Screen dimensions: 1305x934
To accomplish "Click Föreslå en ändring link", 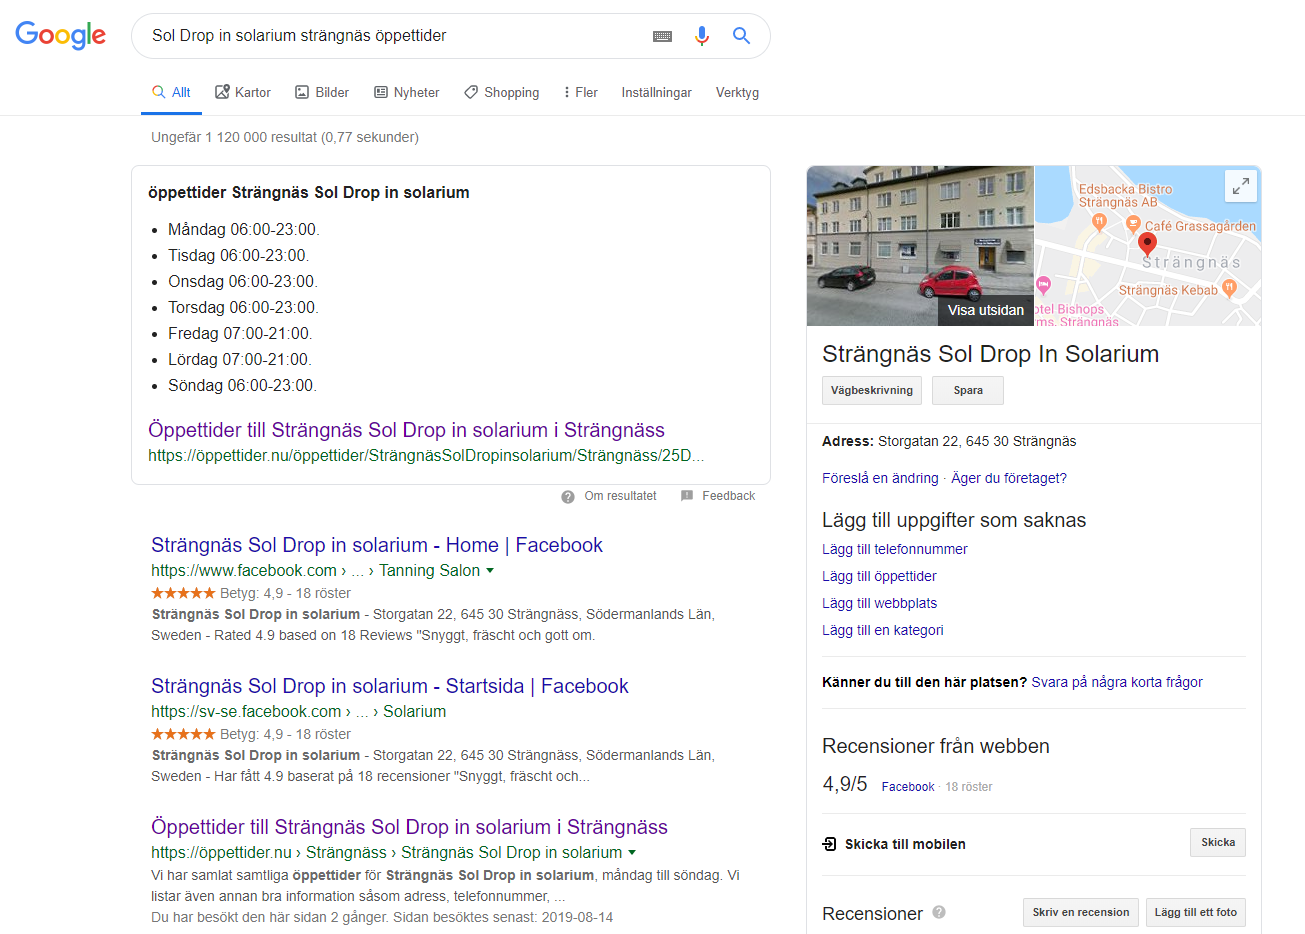I will pos(880,478).
